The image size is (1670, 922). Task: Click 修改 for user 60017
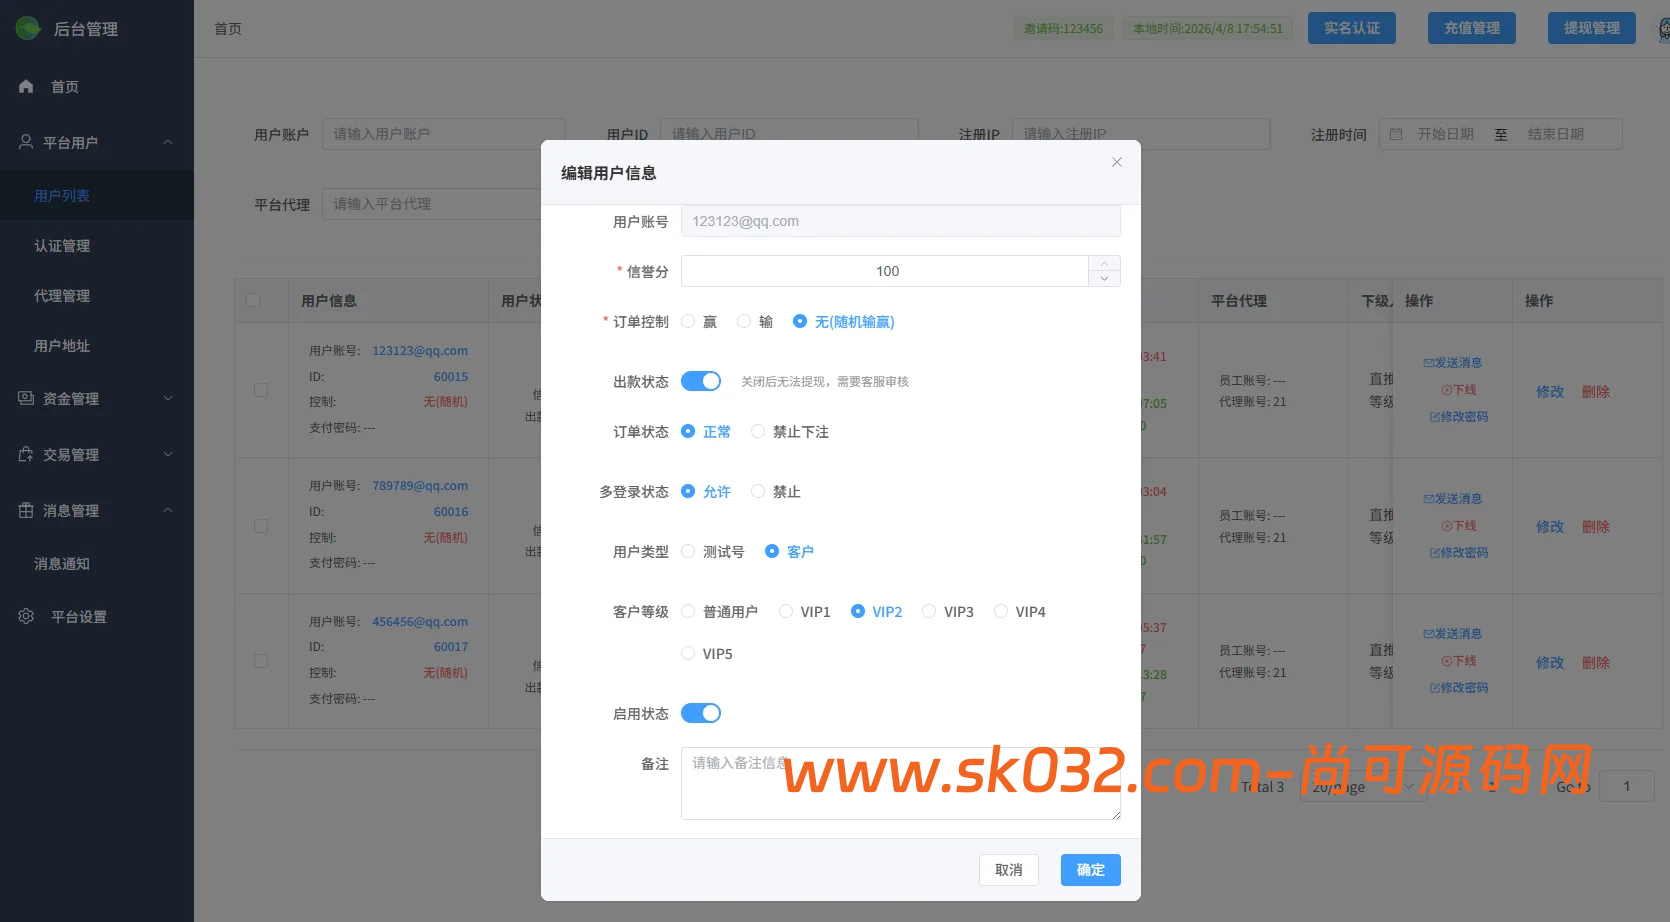tap(1550, 662)
